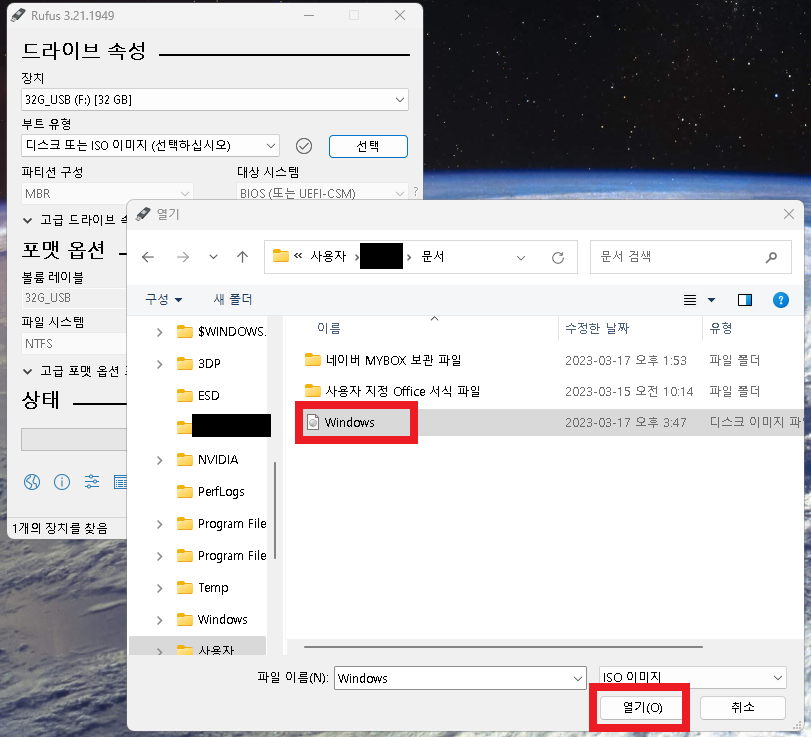Expand the Temp tree folder
Image resolution: width=811 pixels, height=737 pixels.
pos(159,589)
